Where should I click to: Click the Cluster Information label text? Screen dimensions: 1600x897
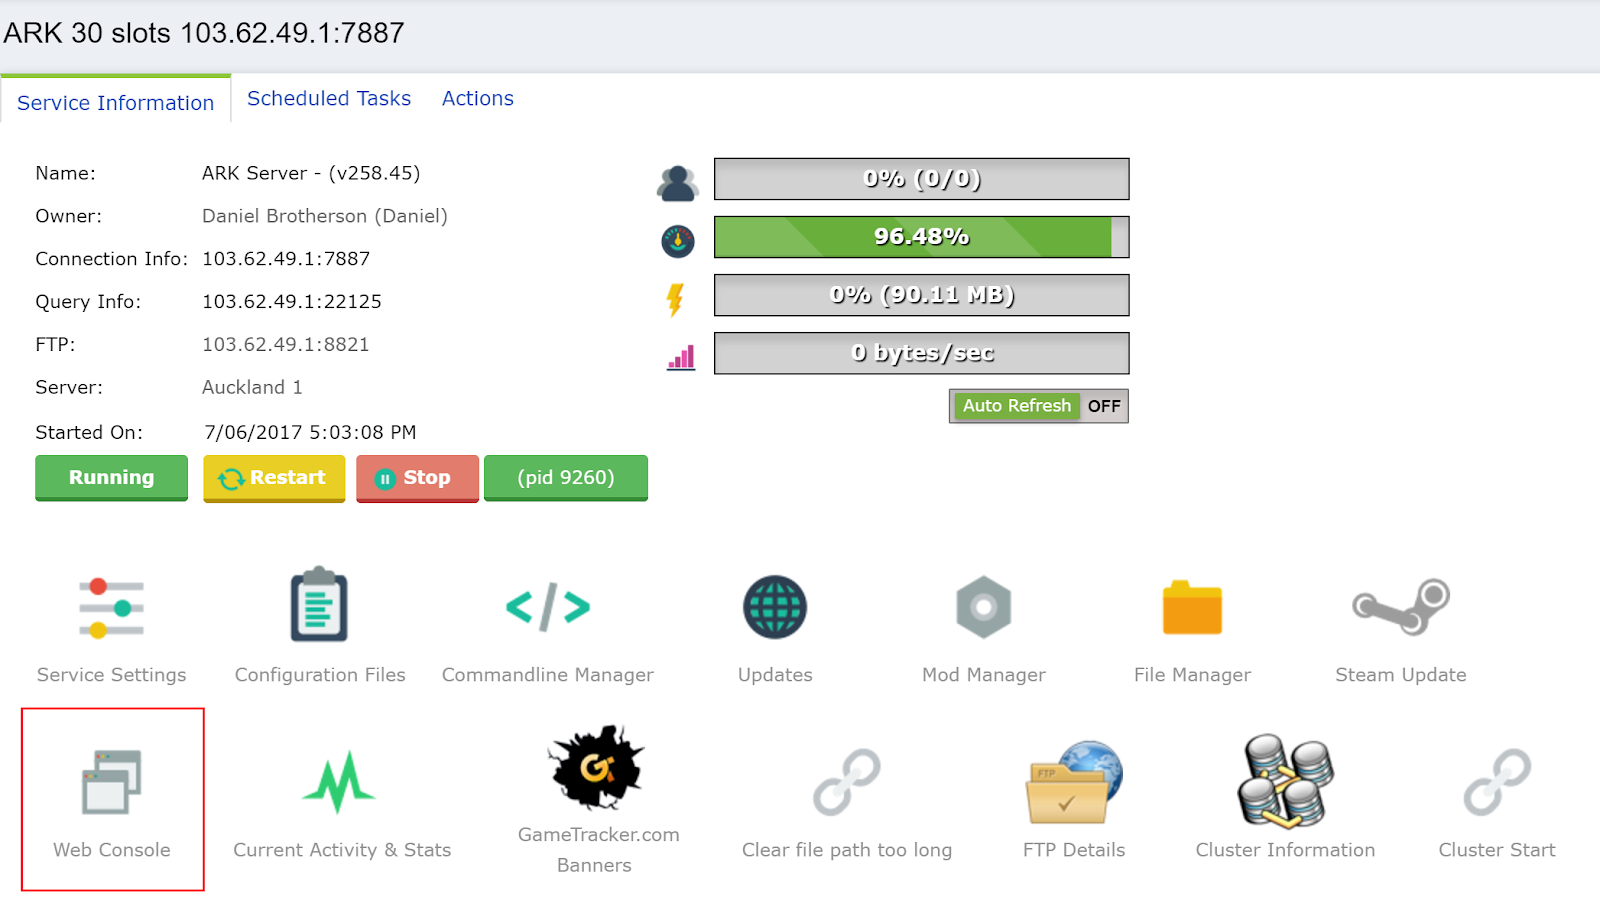[1285, 850]
